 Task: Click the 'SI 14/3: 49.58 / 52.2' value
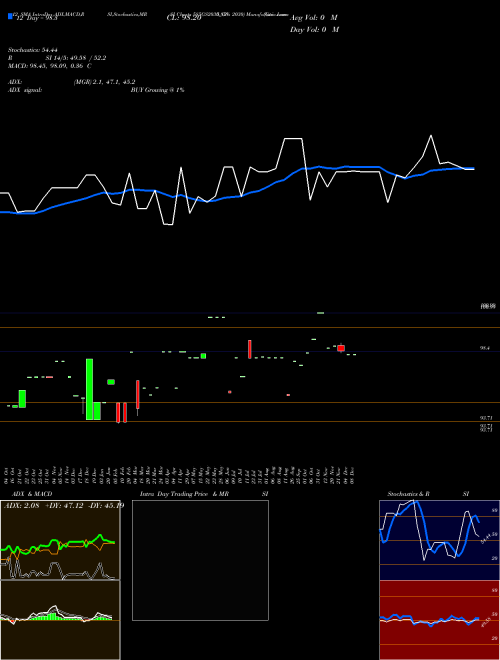click(76, 58)
